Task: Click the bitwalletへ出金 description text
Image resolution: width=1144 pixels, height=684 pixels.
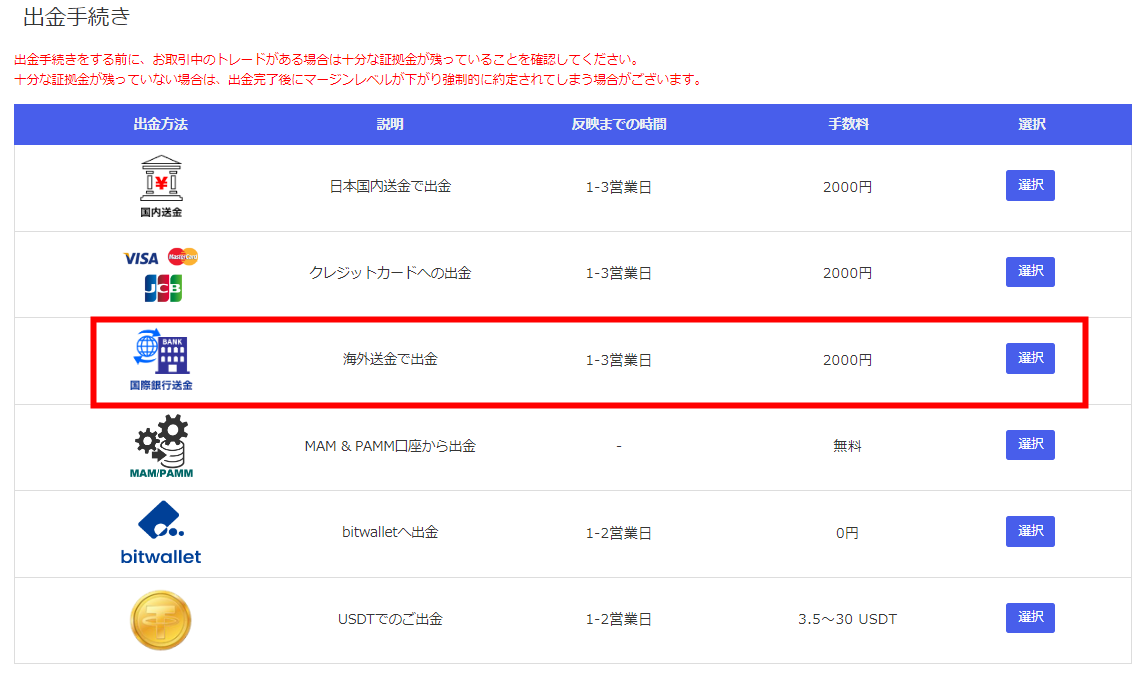Action: [x=390, y=532]
